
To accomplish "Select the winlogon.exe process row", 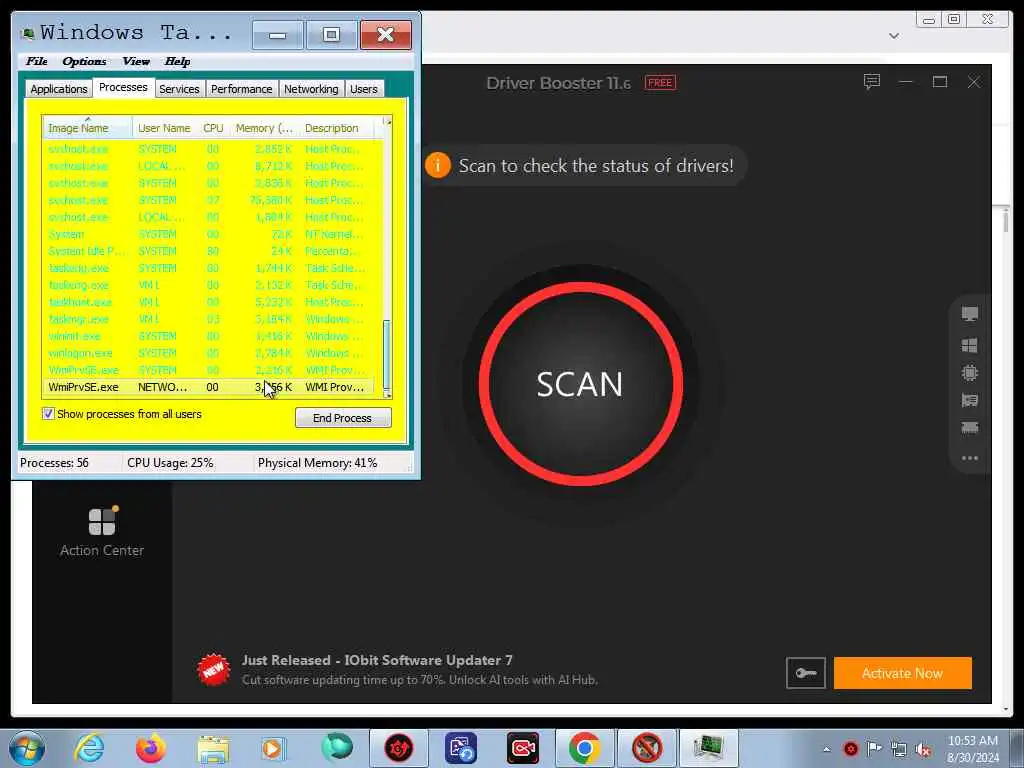I will (x=208, y=353).
